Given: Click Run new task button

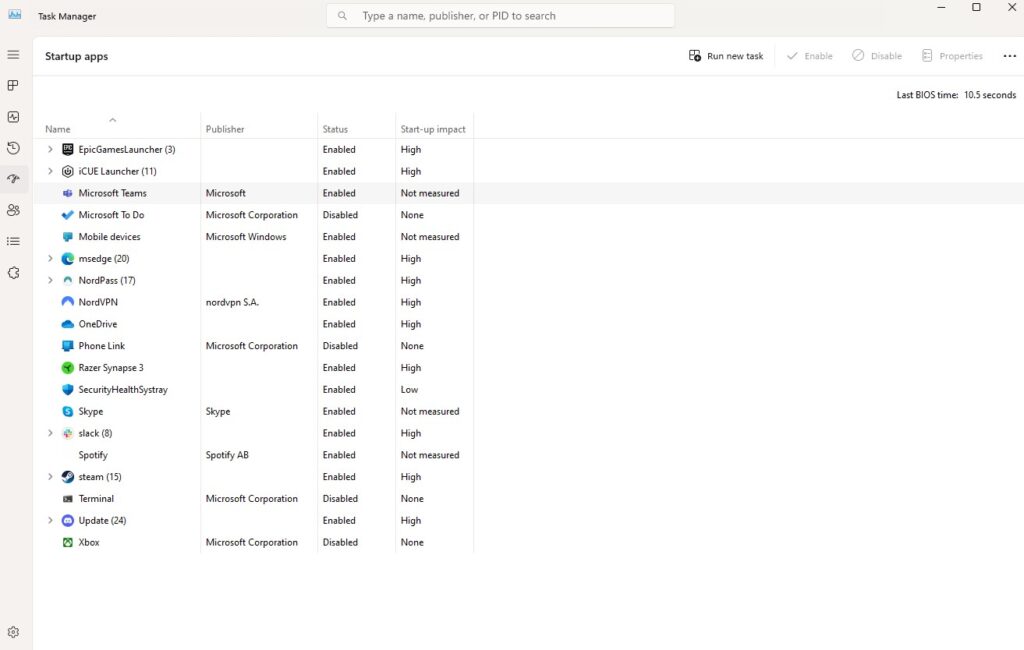Looking at the screenshot, I should point(726,56).
